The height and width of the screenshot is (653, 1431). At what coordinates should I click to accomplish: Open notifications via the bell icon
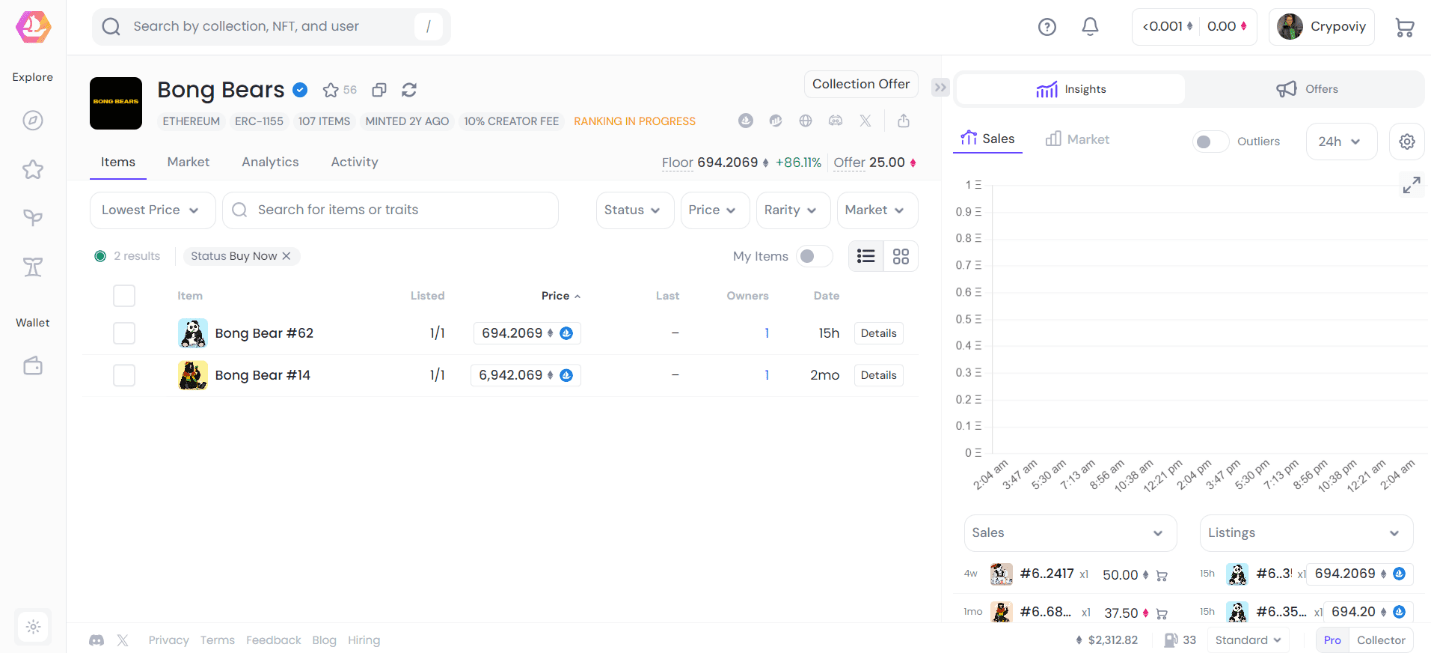(x=1089, y=26)
